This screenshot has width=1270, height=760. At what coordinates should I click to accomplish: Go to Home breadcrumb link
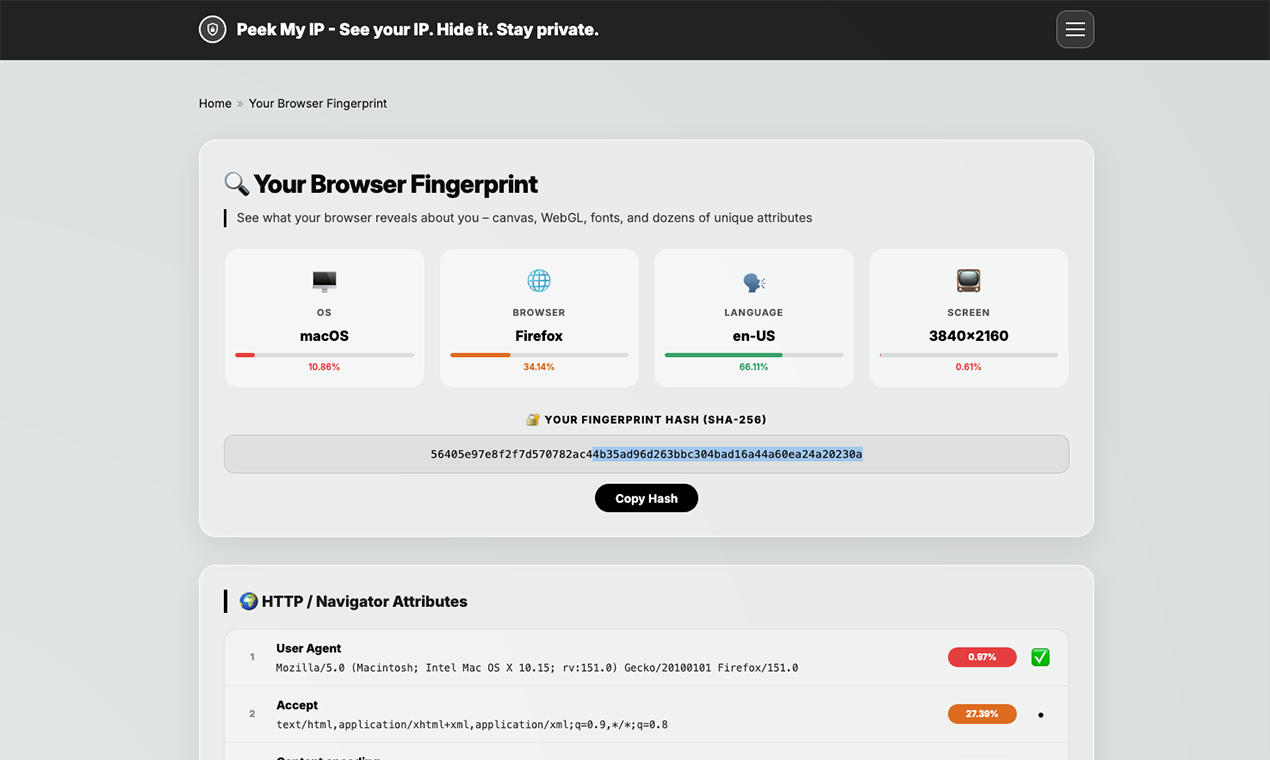point(215,104)
